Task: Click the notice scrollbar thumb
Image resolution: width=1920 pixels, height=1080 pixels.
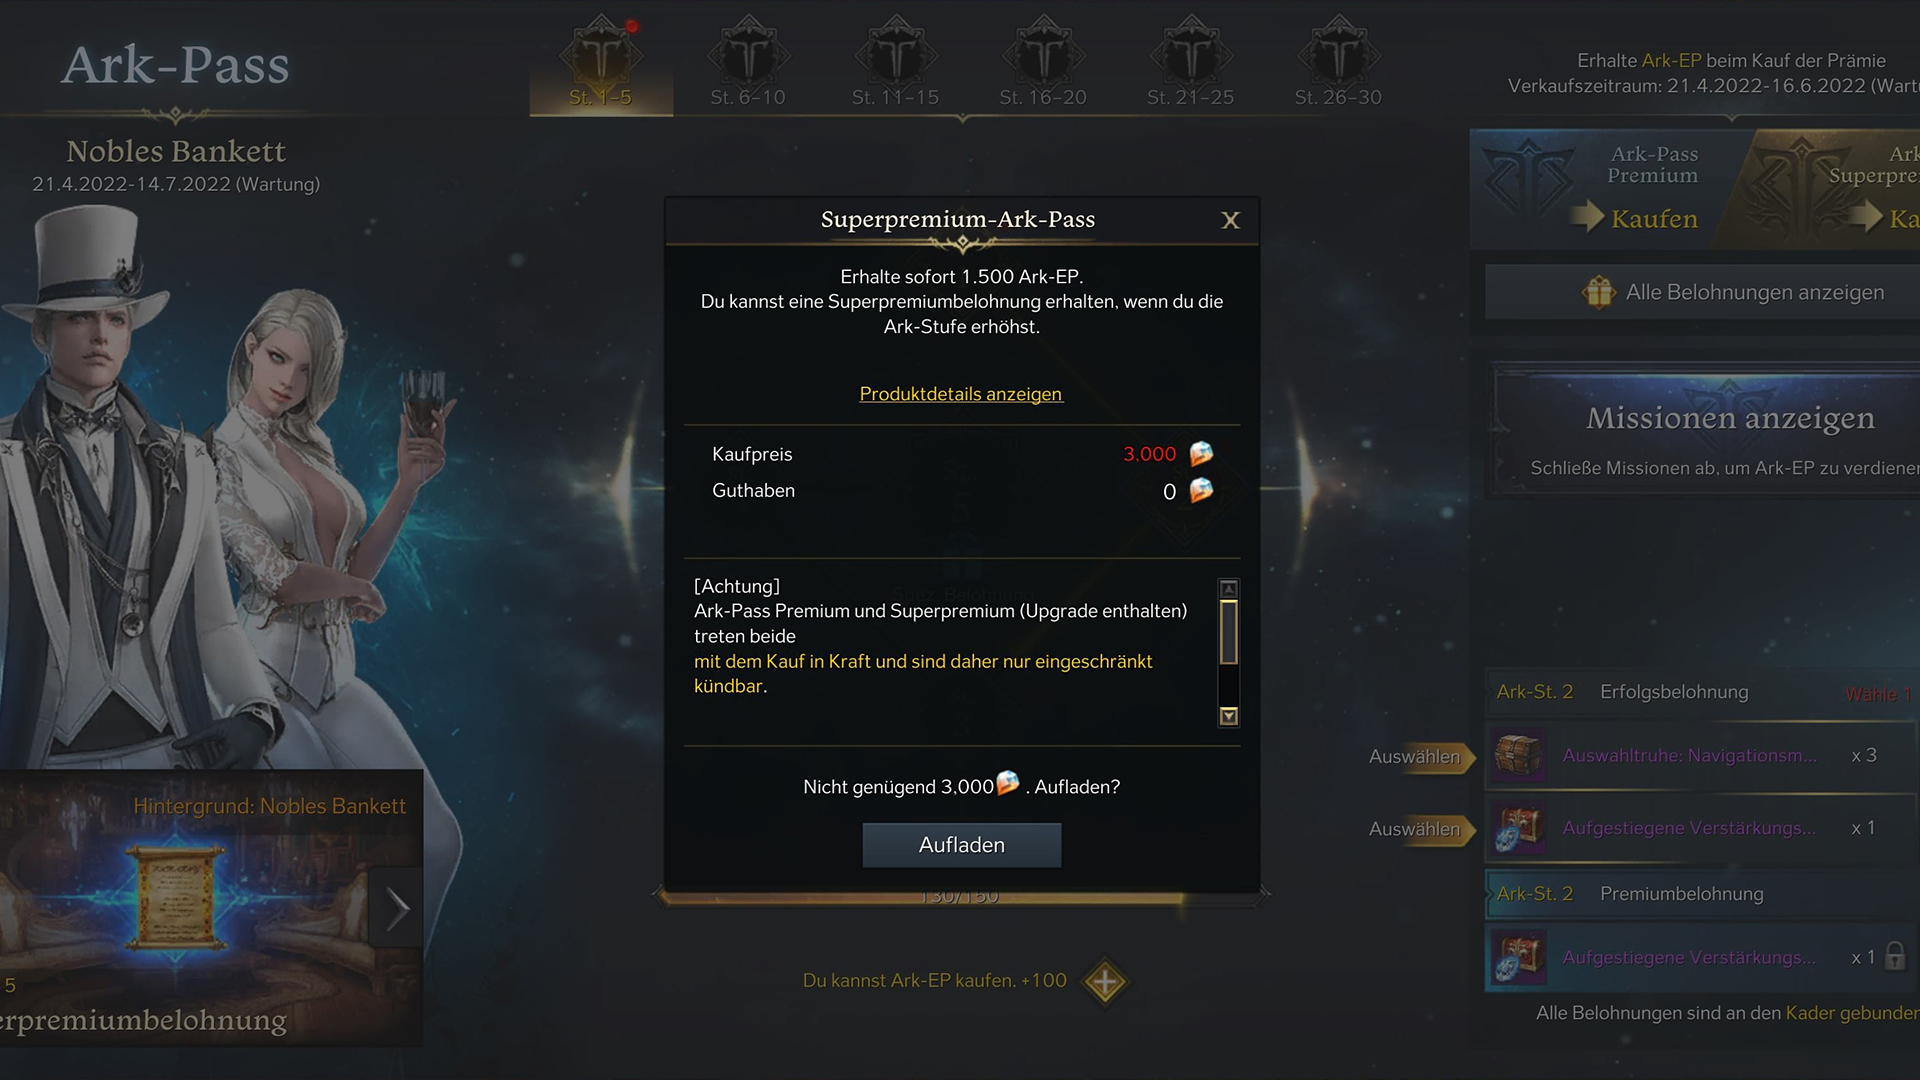Action: click(x=1229, y=632)
